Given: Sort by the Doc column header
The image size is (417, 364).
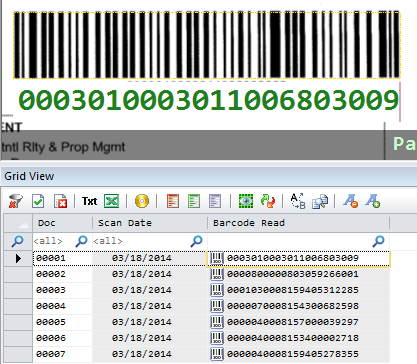Looking at the screenshot, I should [x=62, y=223].
